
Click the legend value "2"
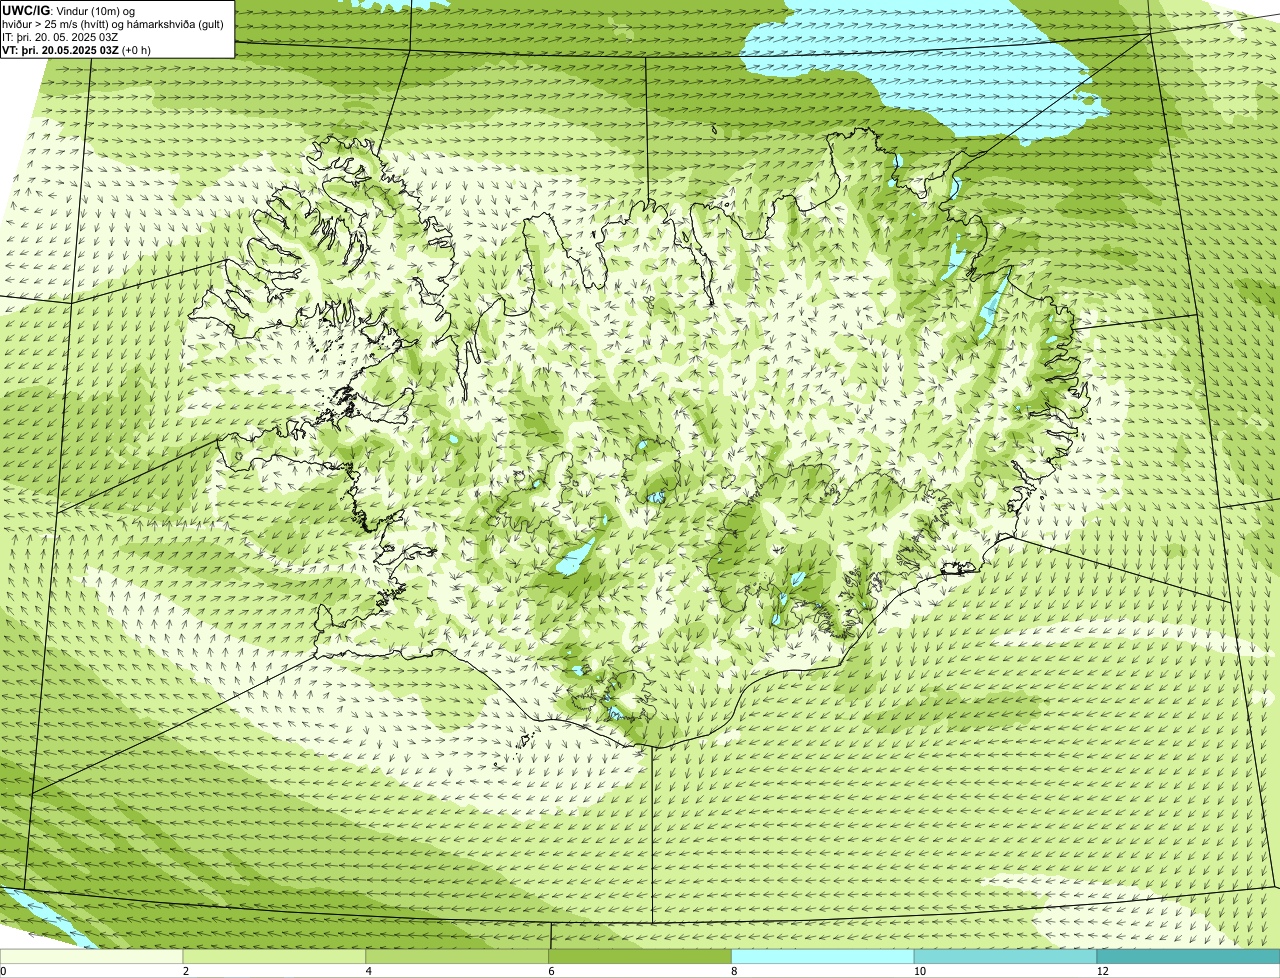[x=185, y=971]
